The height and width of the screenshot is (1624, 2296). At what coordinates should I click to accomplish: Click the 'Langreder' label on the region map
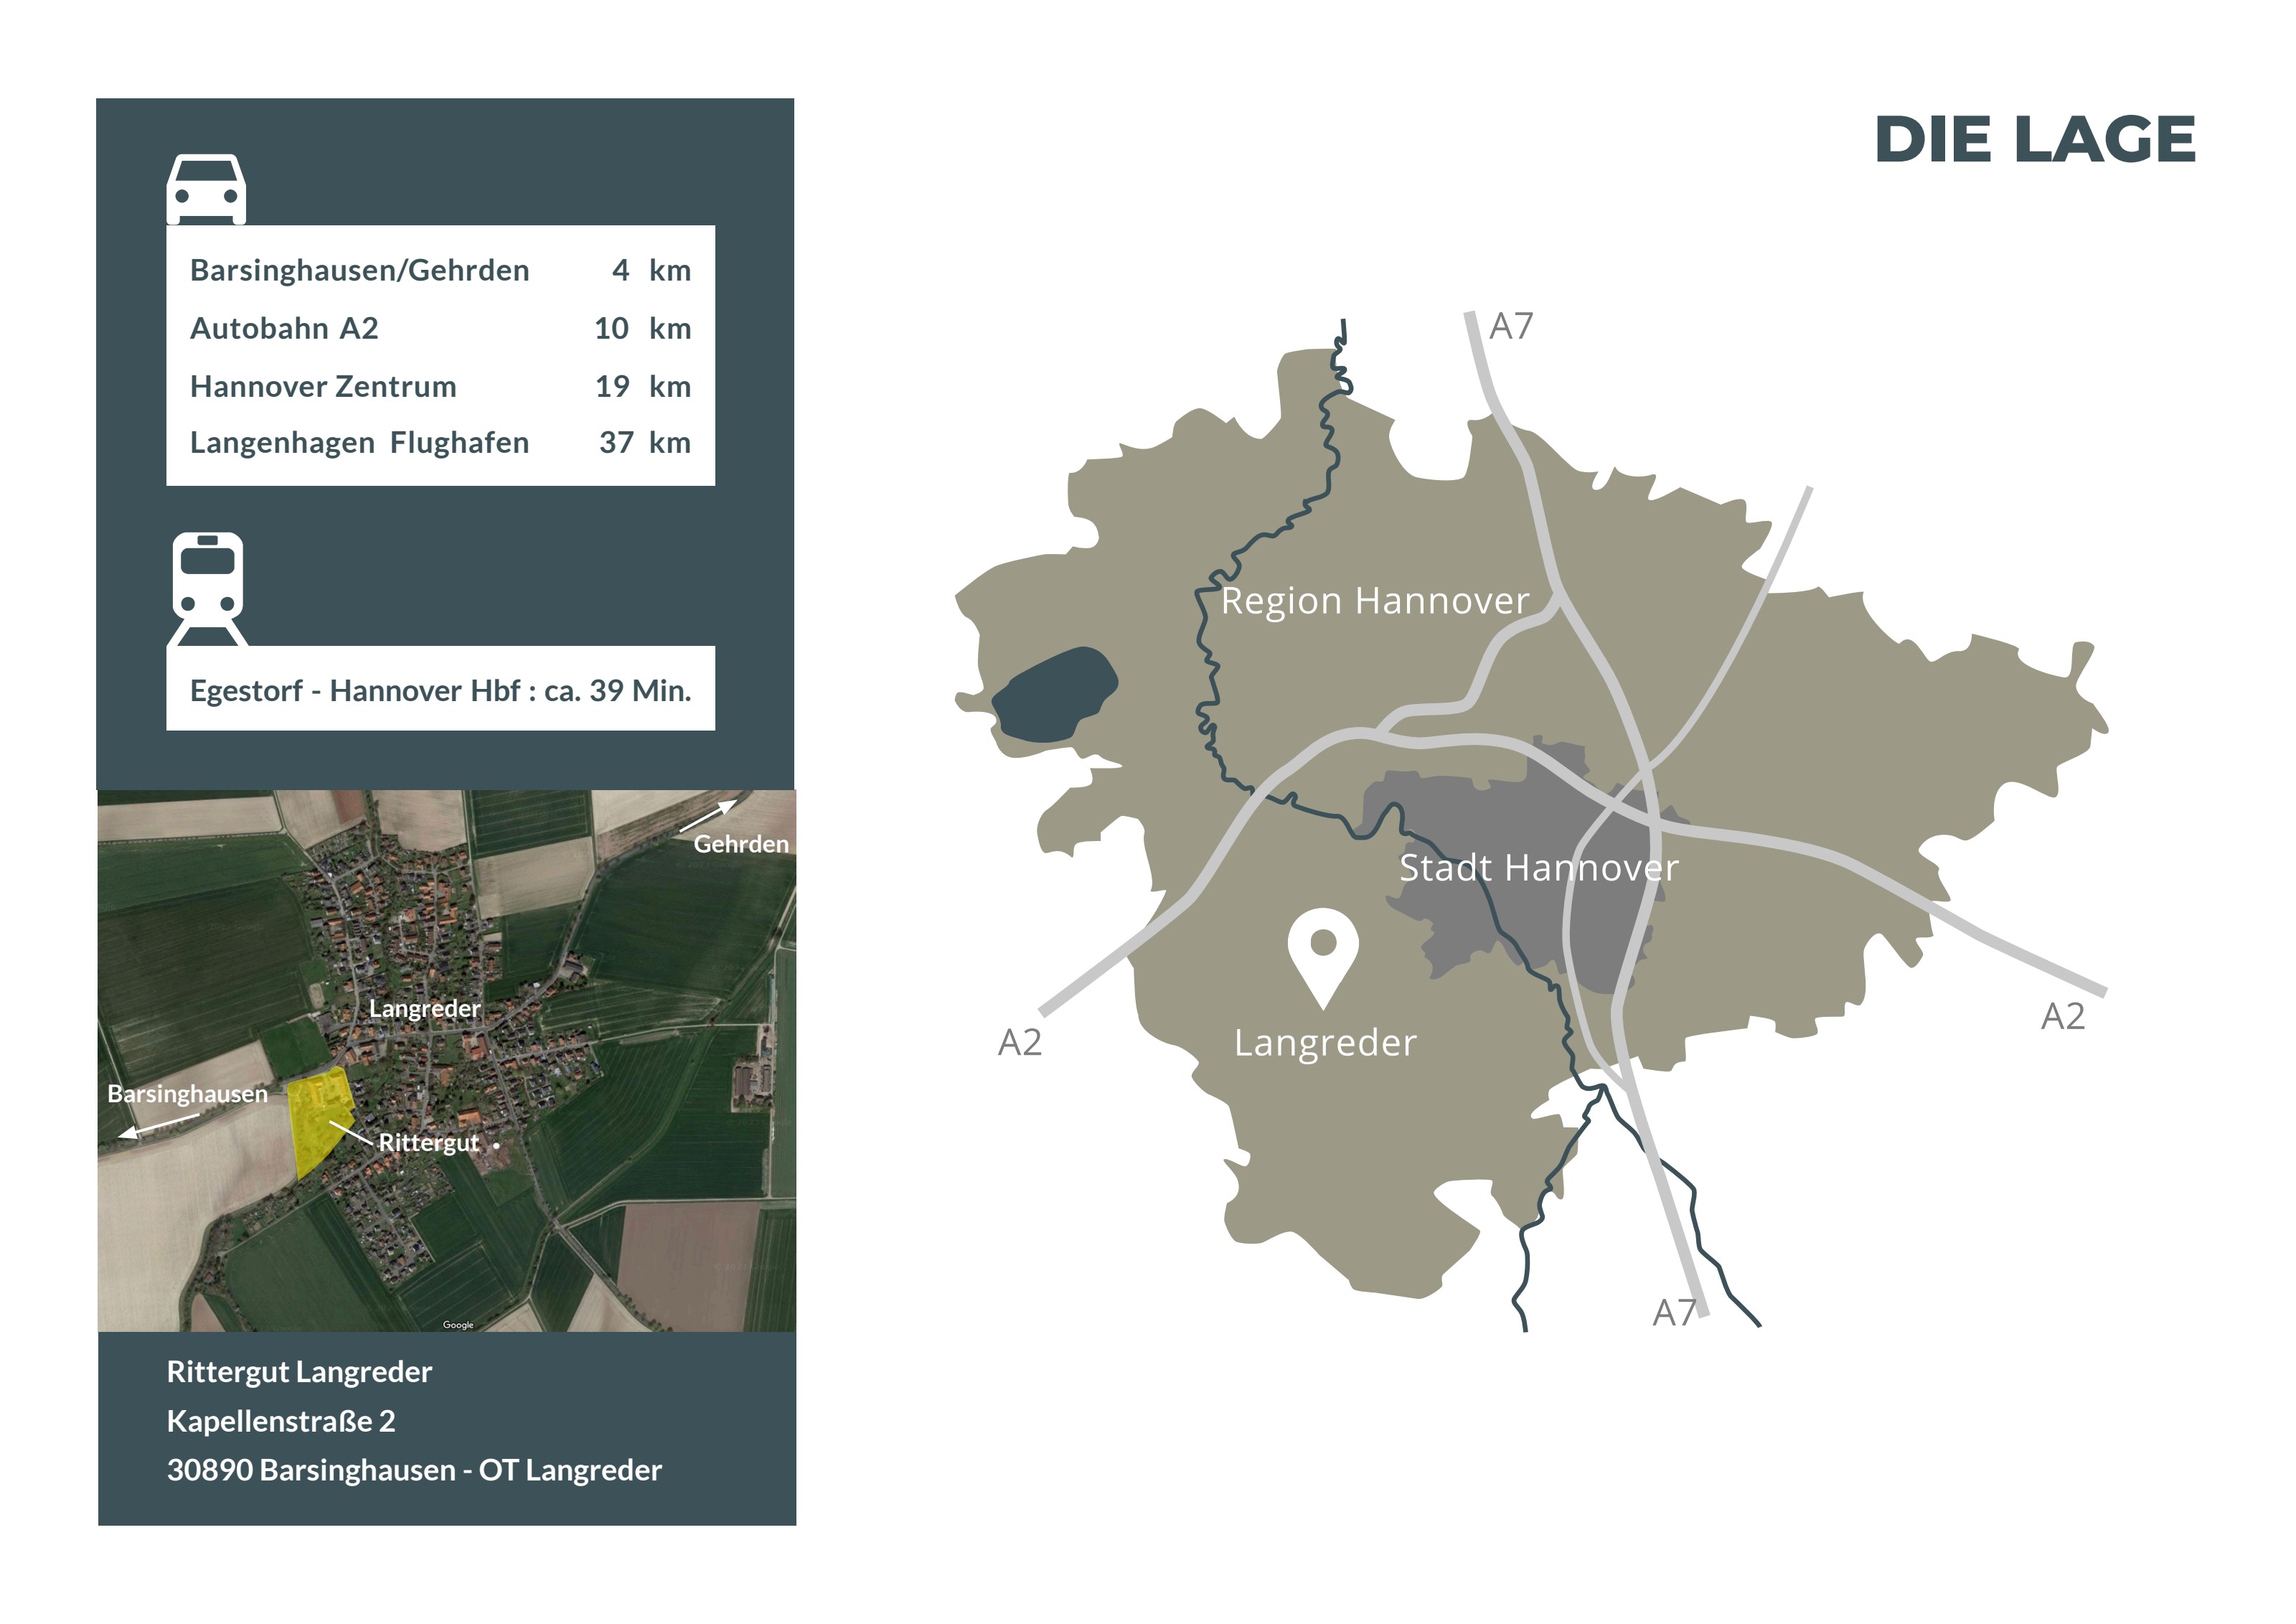point(1325,1043)
